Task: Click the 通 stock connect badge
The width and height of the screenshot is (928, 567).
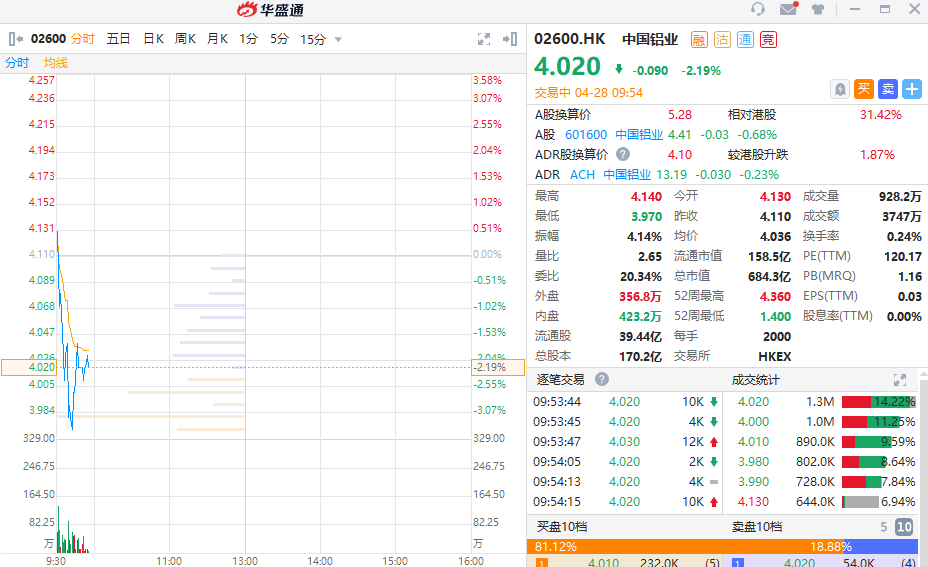Action: pyautogui.click(x=745, y=40)
